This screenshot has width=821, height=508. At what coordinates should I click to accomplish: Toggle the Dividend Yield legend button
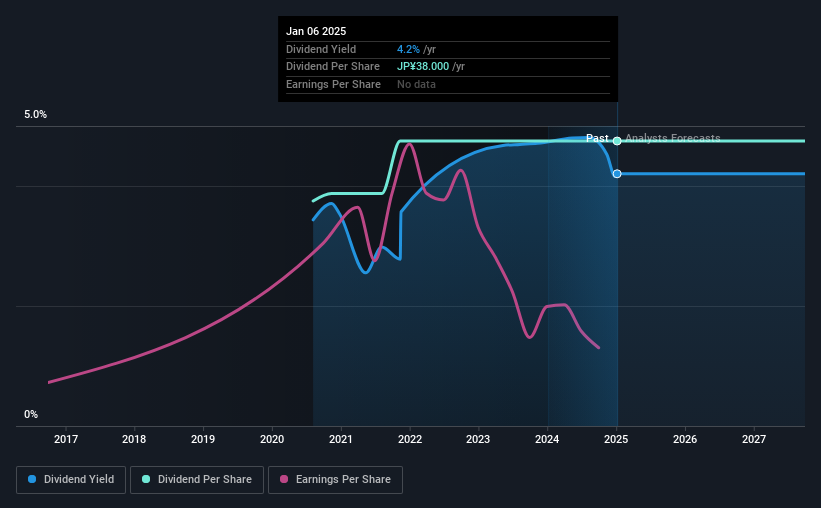[x=71, y=480]
